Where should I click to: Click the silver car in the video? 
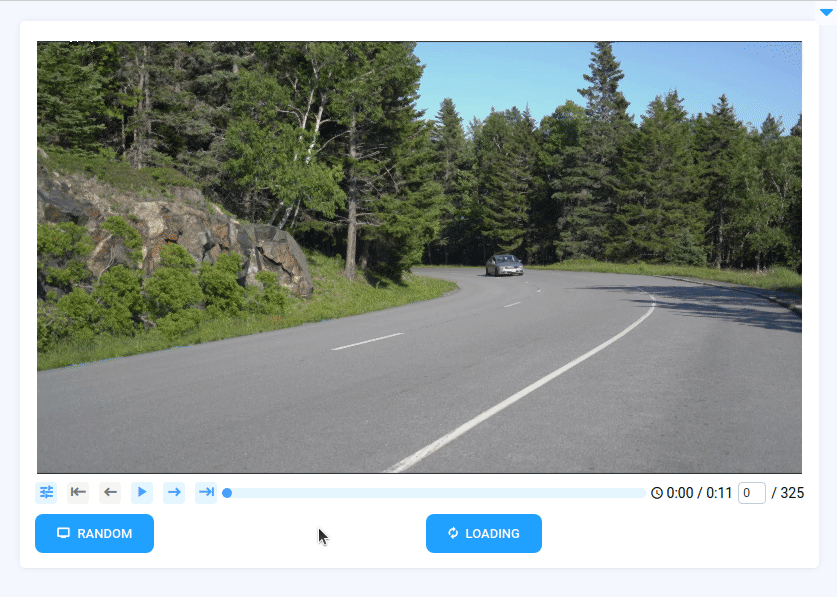click(504, 265)
